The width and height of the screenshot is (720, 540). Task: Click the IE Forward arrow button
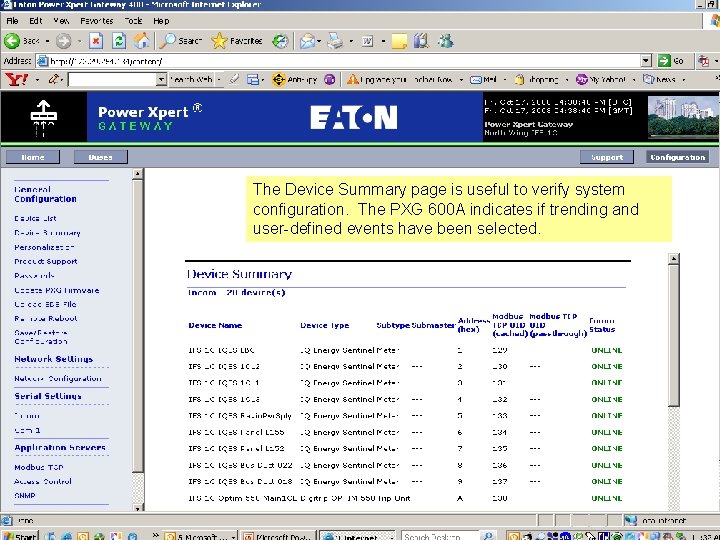tap(63, 41)
